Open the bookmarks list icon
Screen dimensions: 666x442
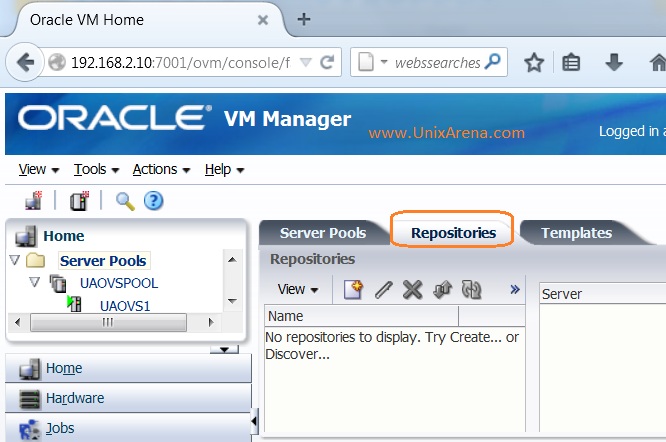tap(571, 63)
